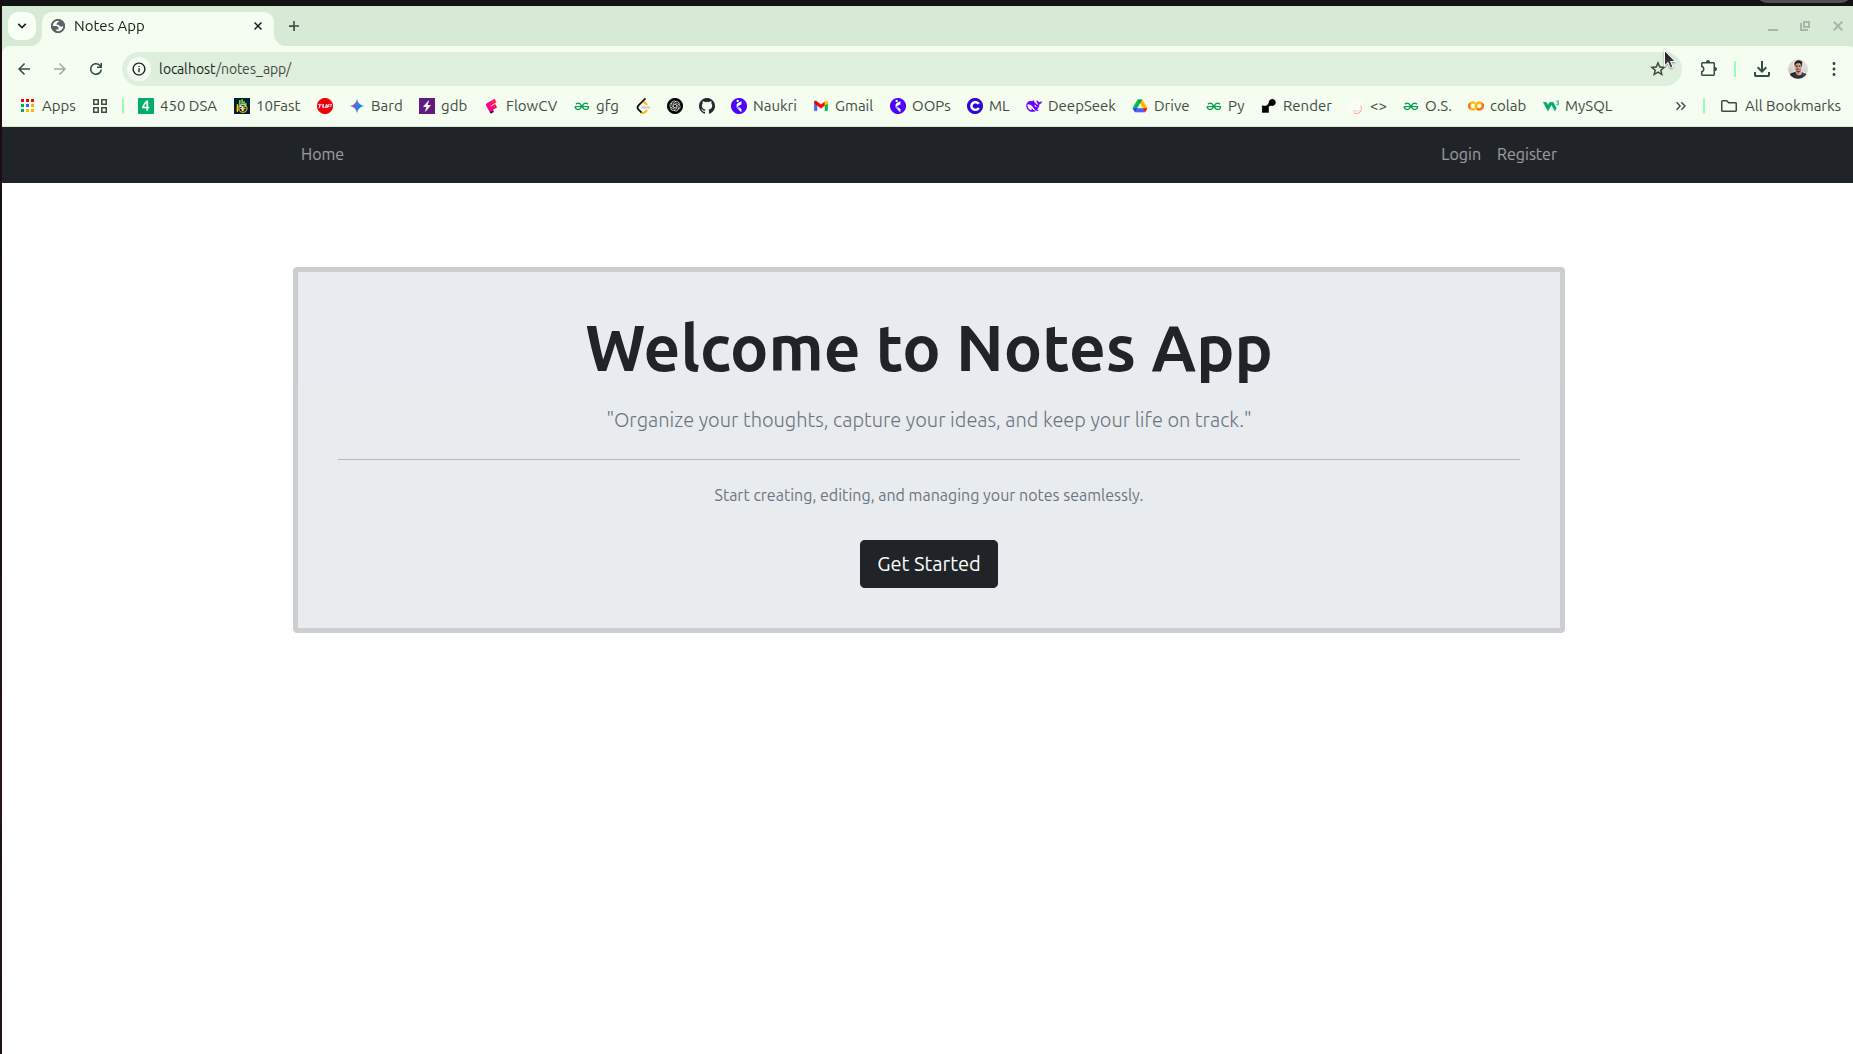
Task: Open the 450 DSA bookmark
Action: (177, 106)
